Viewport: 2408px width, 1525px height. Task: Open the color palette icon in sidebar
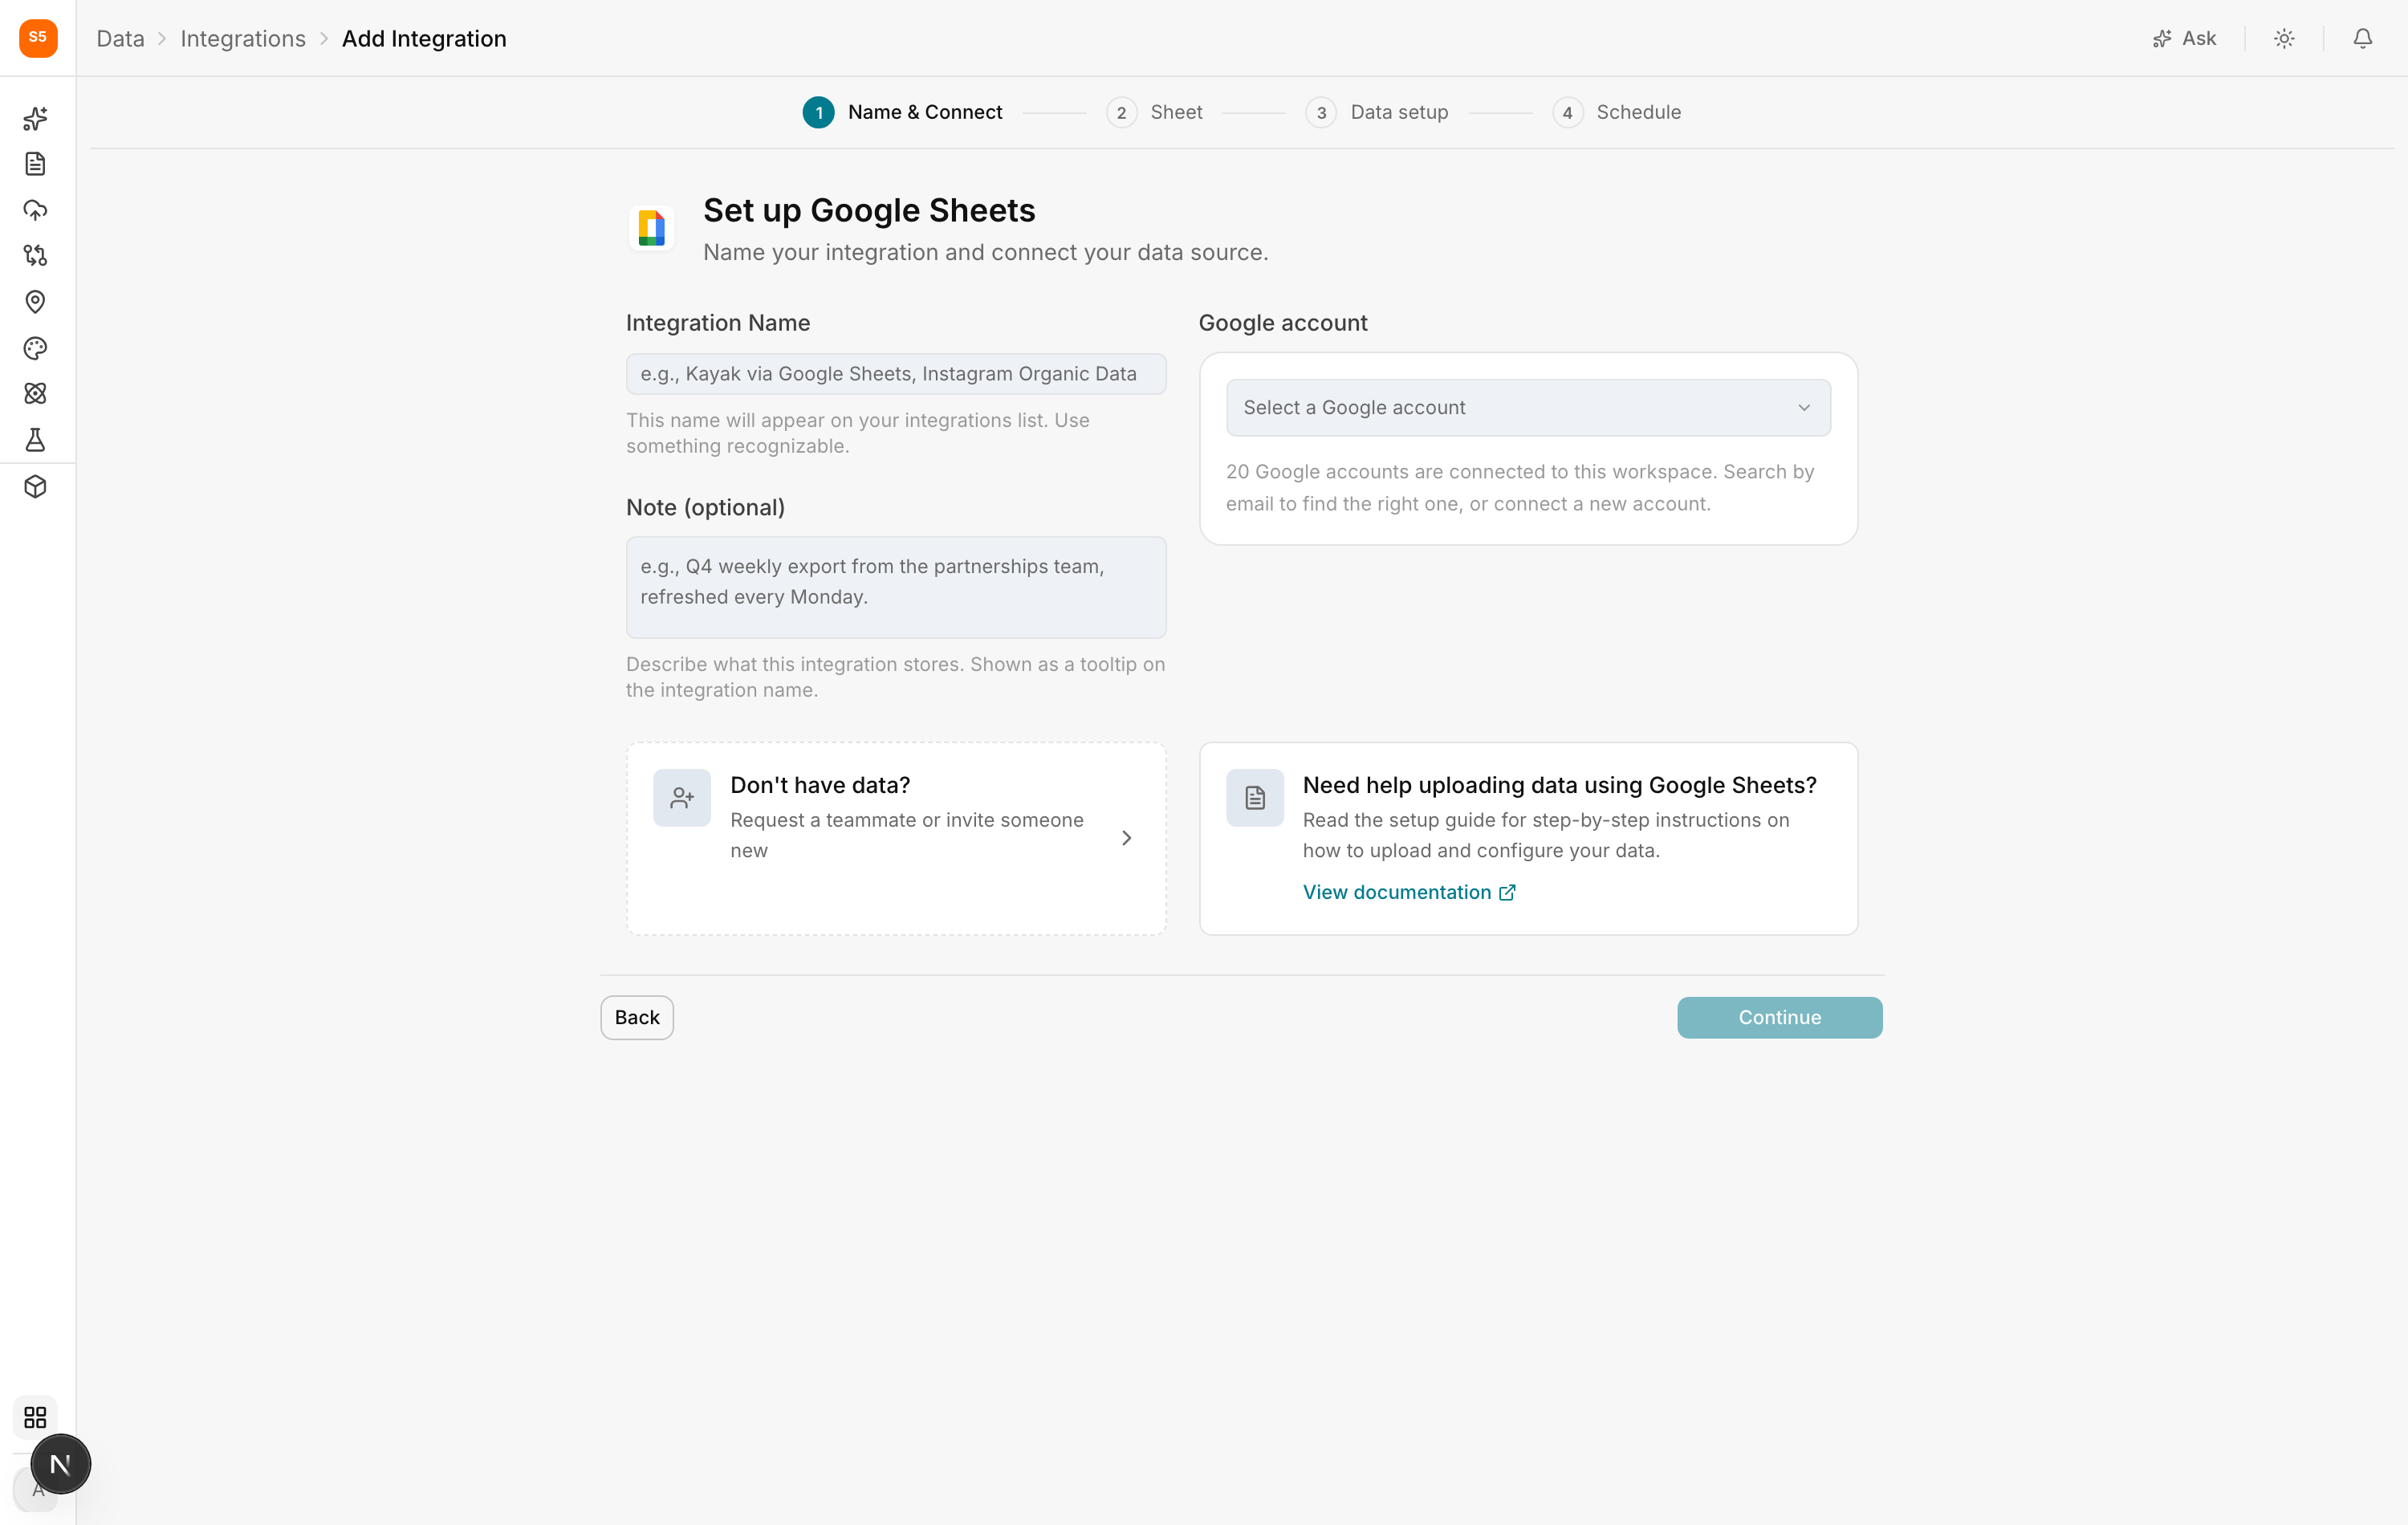tap(35, 348)
